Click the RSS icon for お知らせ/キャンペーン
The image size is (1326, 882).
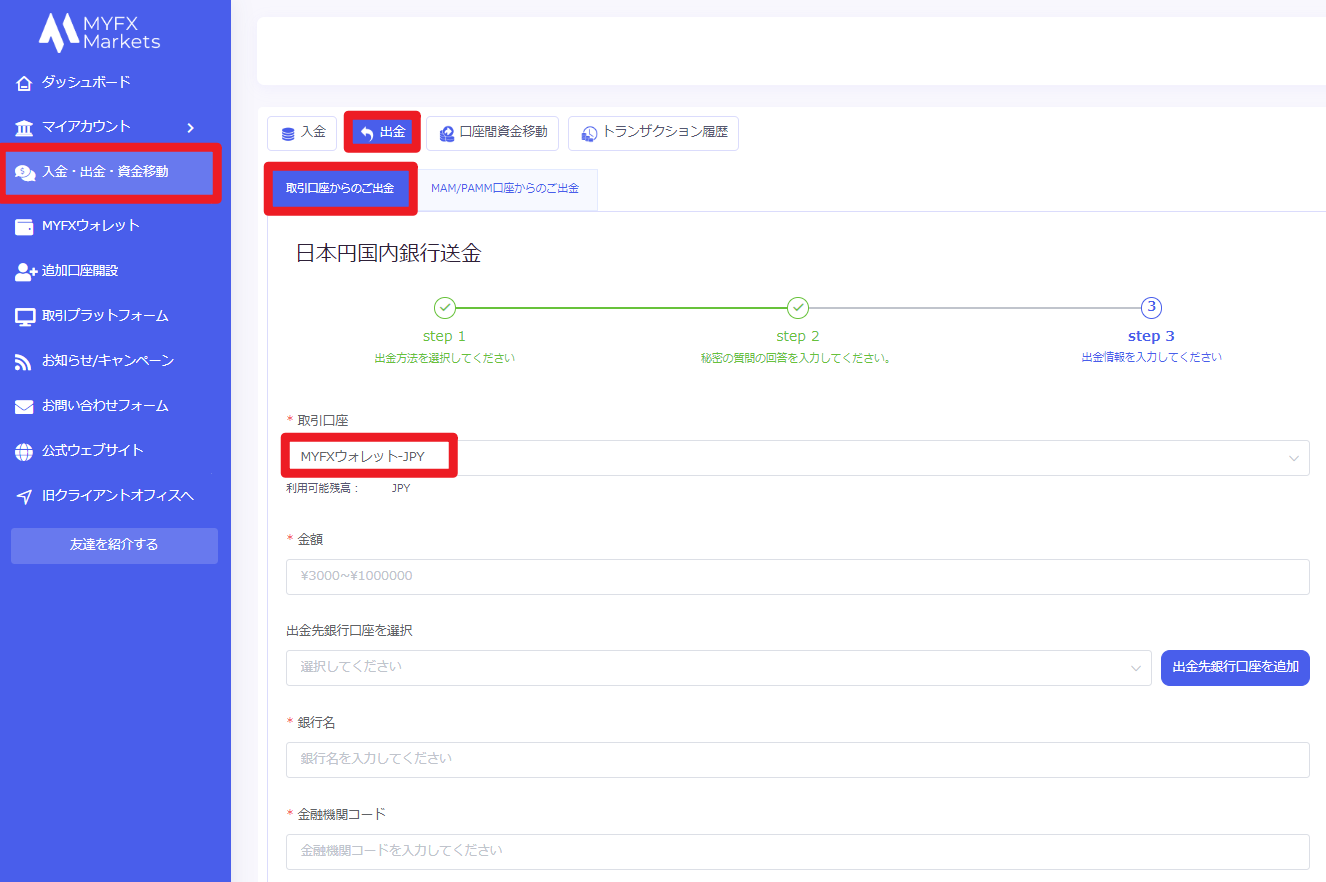[x=24, y=362]
